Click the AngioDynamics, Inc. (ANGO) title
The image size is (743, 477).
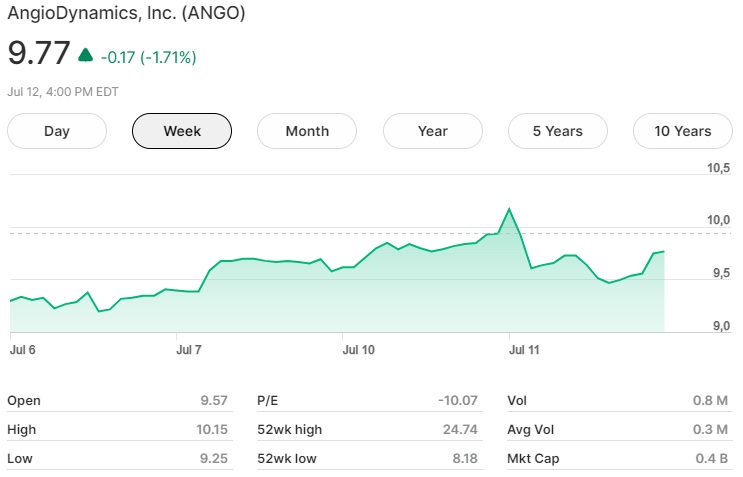point(126,13)
